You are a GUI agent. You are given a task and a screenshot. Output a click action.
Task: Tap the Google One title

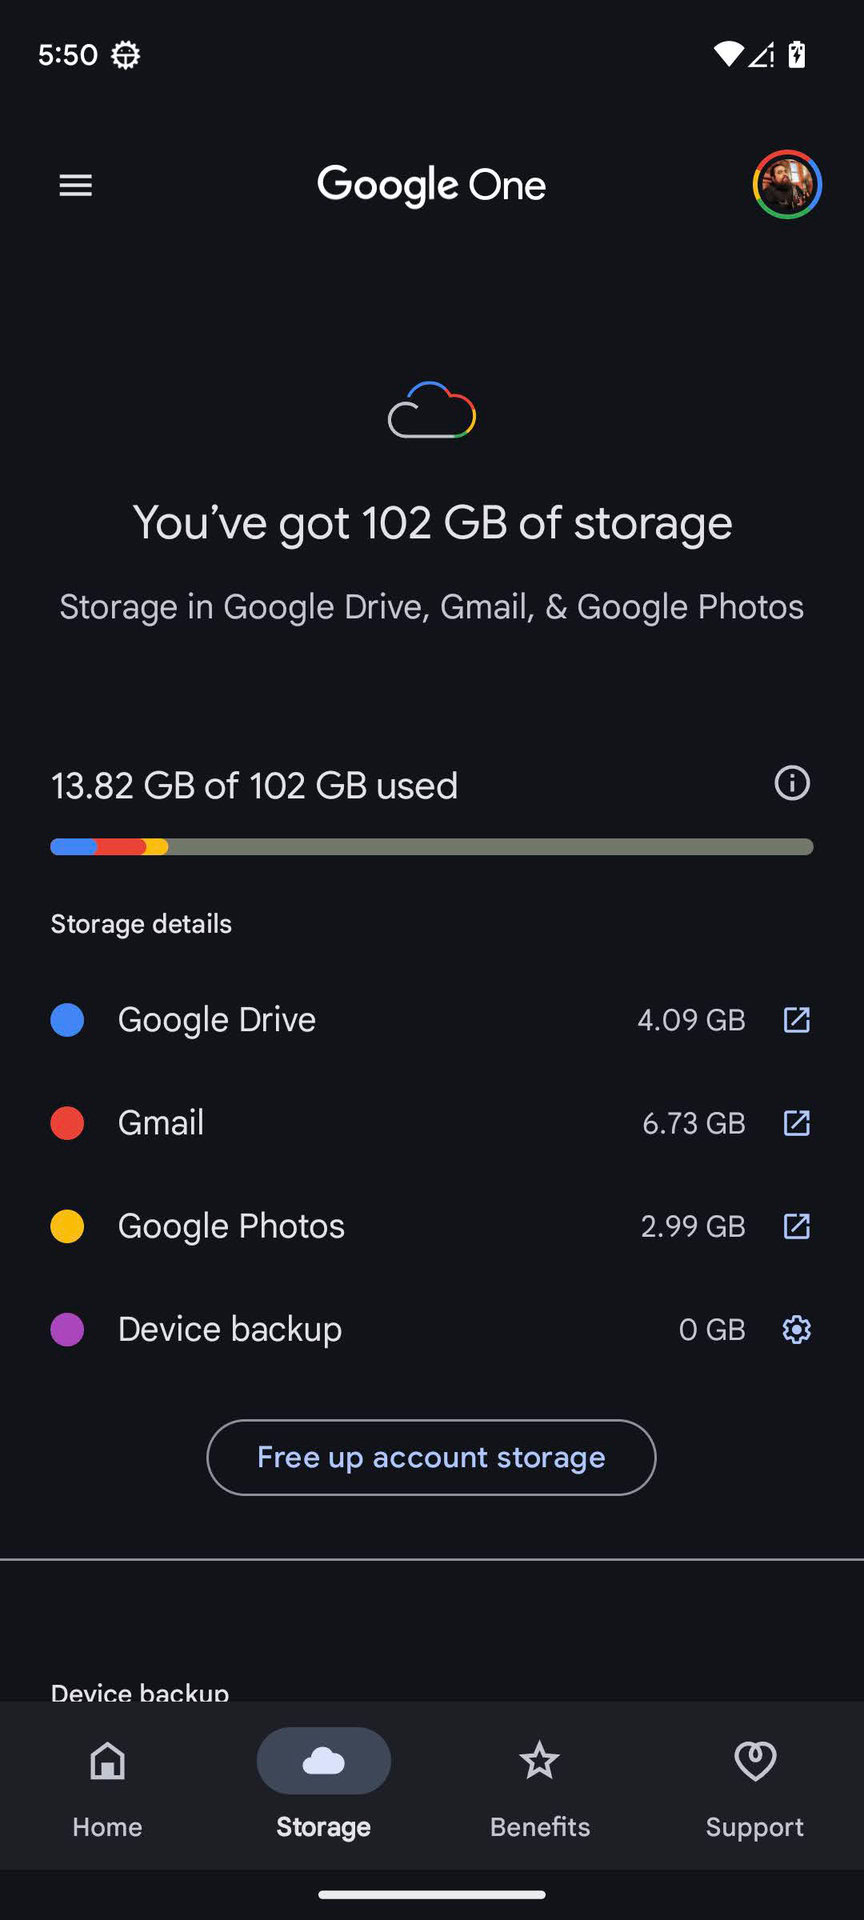click(x=432, y=185)
